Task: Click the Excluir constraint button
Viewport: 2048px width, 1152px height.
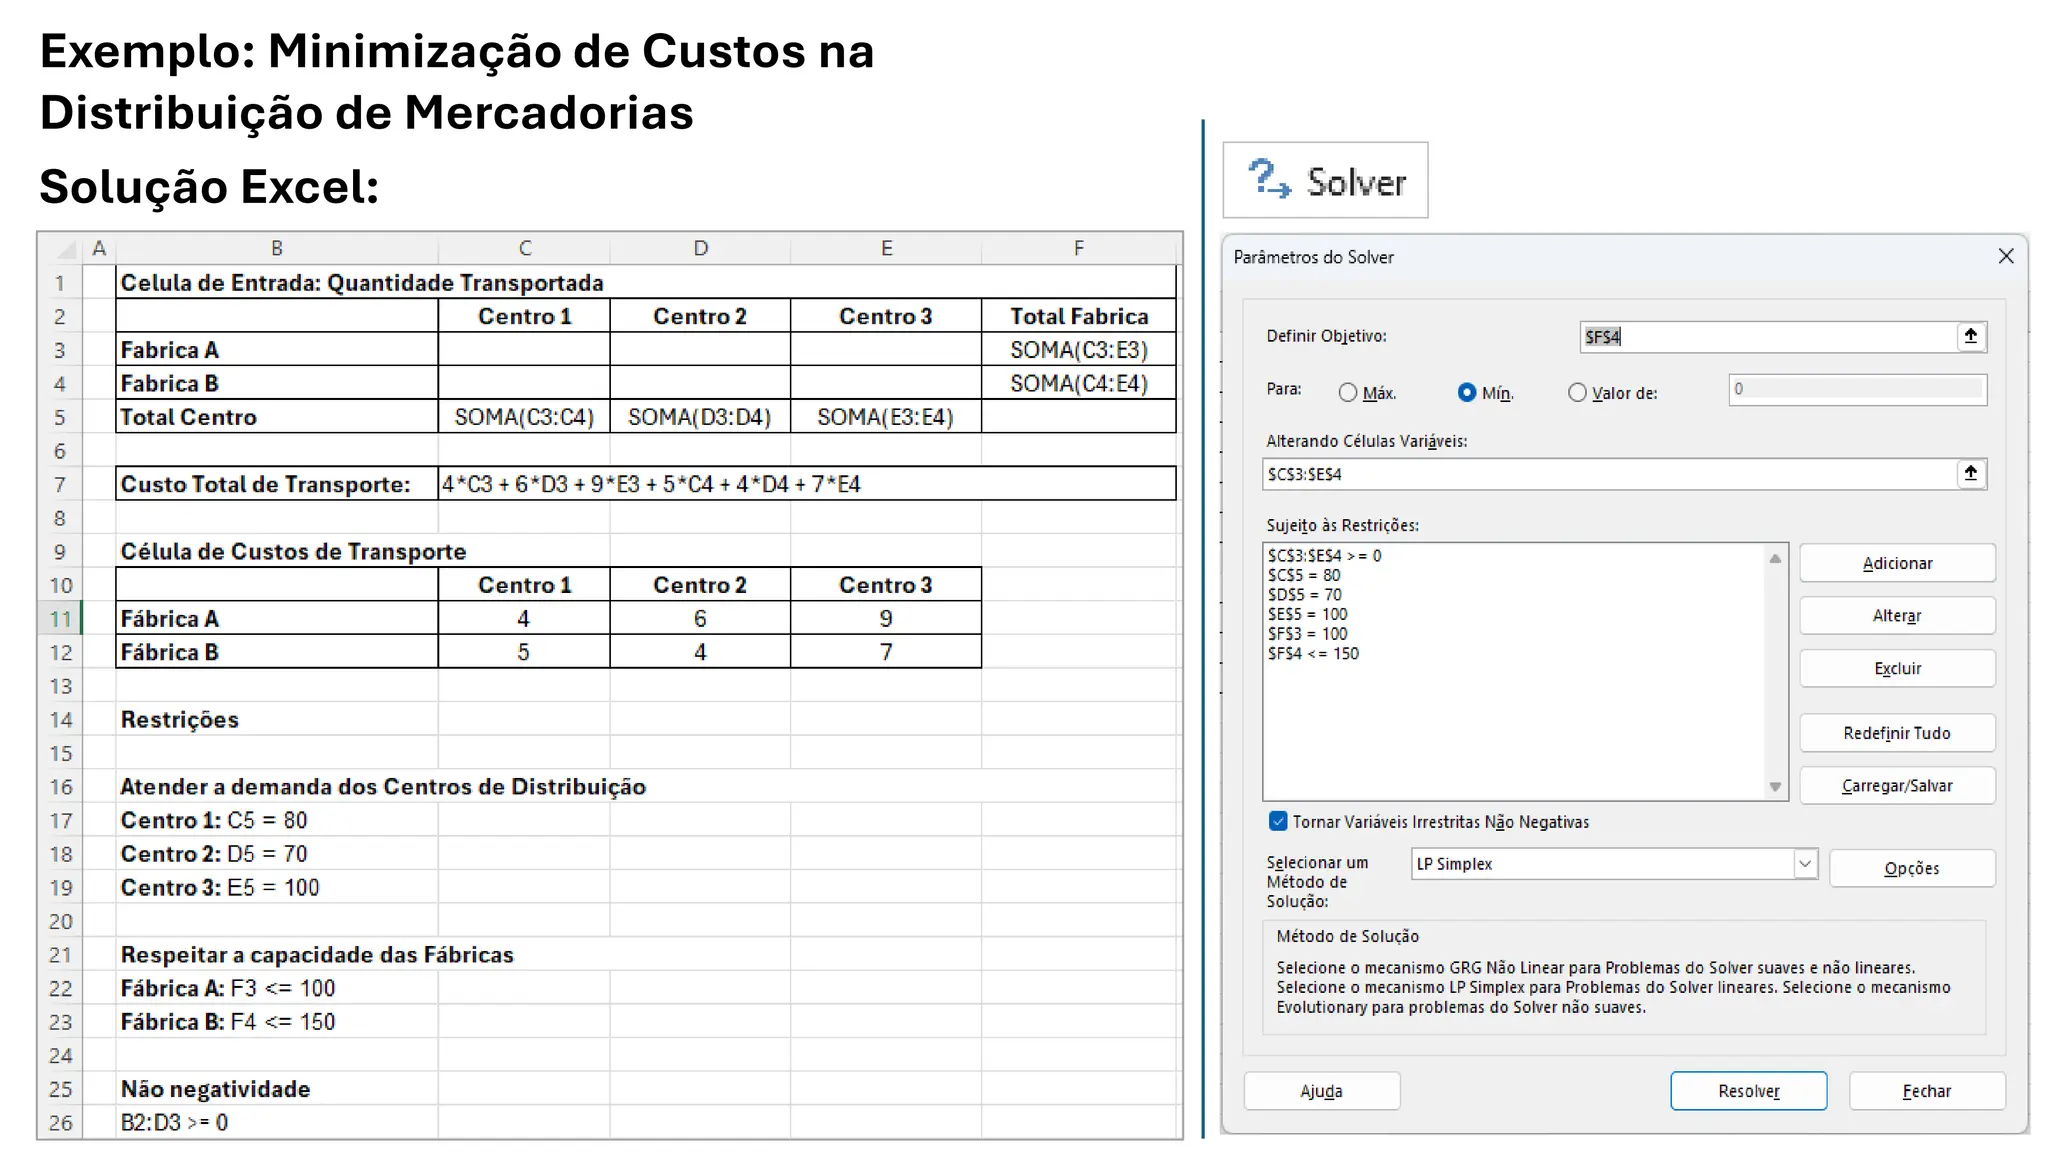Action: tap(1897, 668)
